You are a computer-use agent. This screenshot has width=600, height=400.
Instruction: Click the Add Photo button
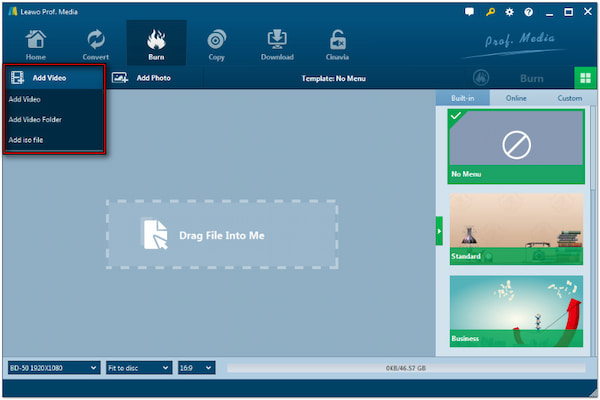[142, 77]
